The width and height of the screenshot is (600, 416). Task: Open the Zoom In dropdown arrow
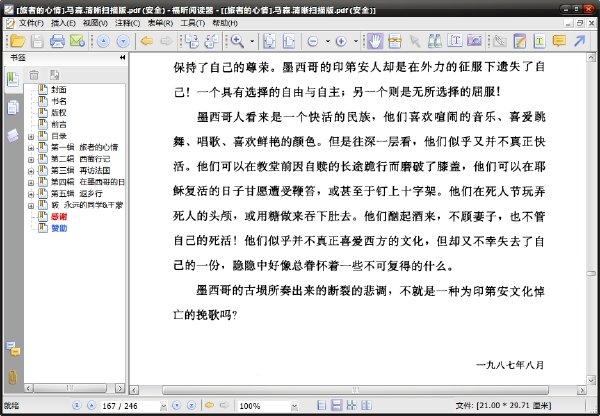pos(355,41)
